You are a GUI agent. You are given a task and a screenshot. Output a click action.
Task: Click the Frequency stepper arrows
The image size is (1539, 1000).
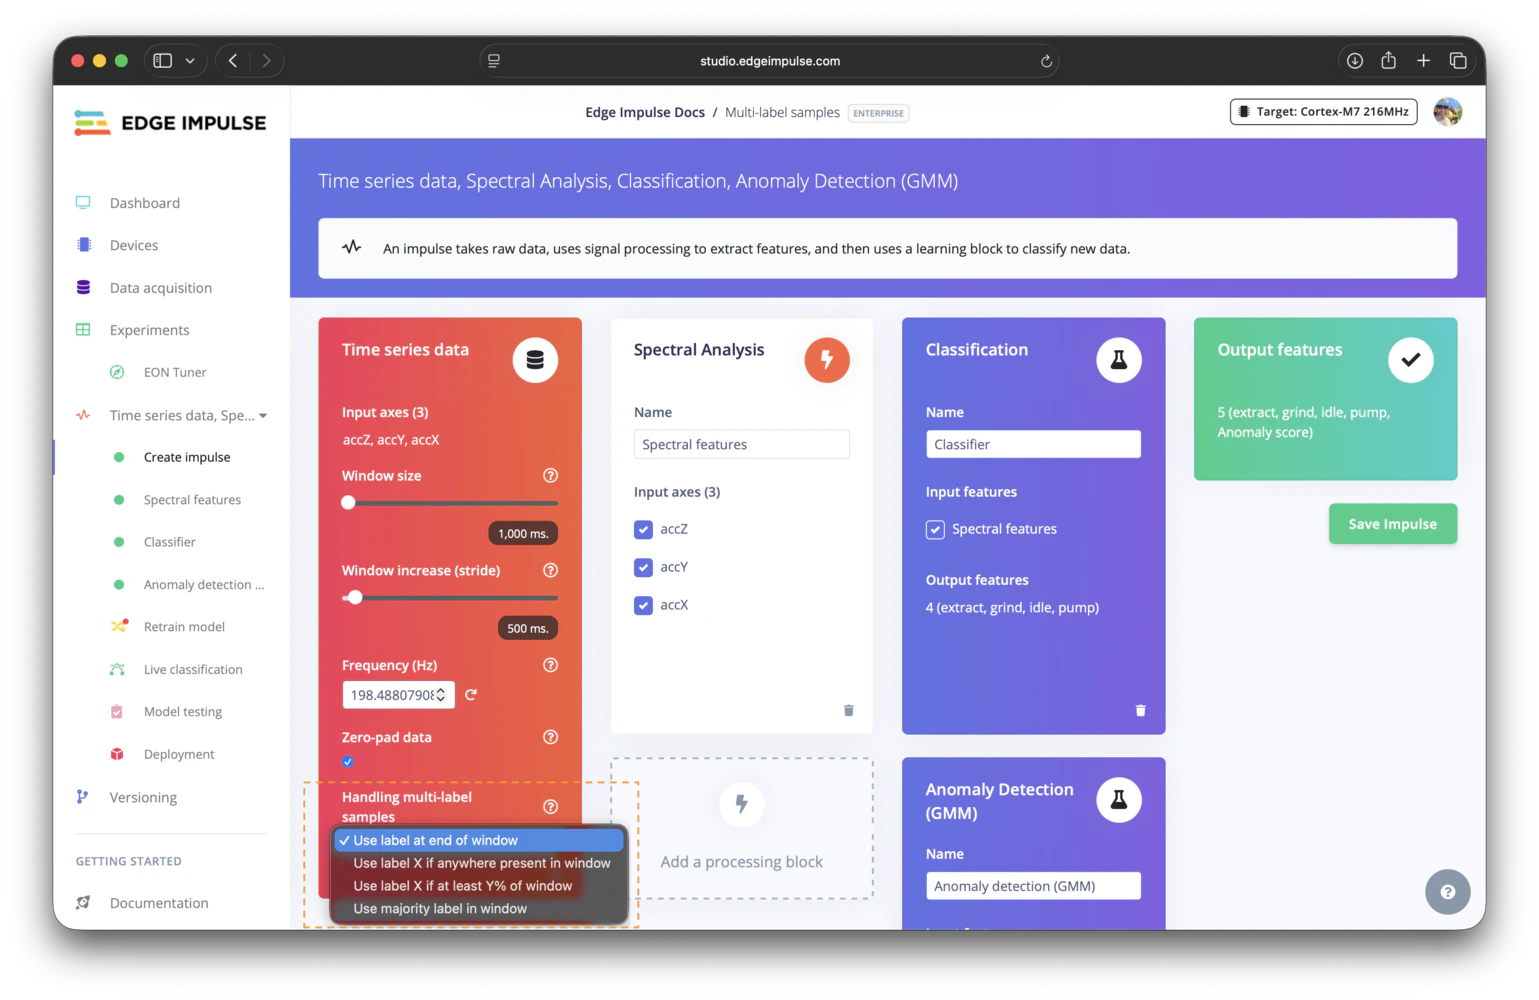441,695
